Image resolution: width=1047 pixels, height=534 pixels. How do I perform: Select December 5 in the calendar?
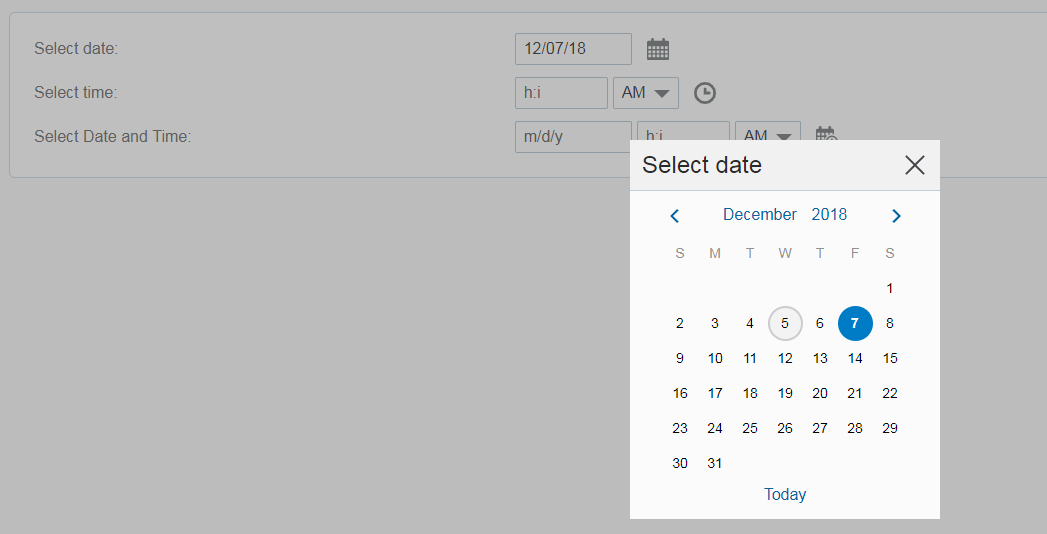click(785, 323)
